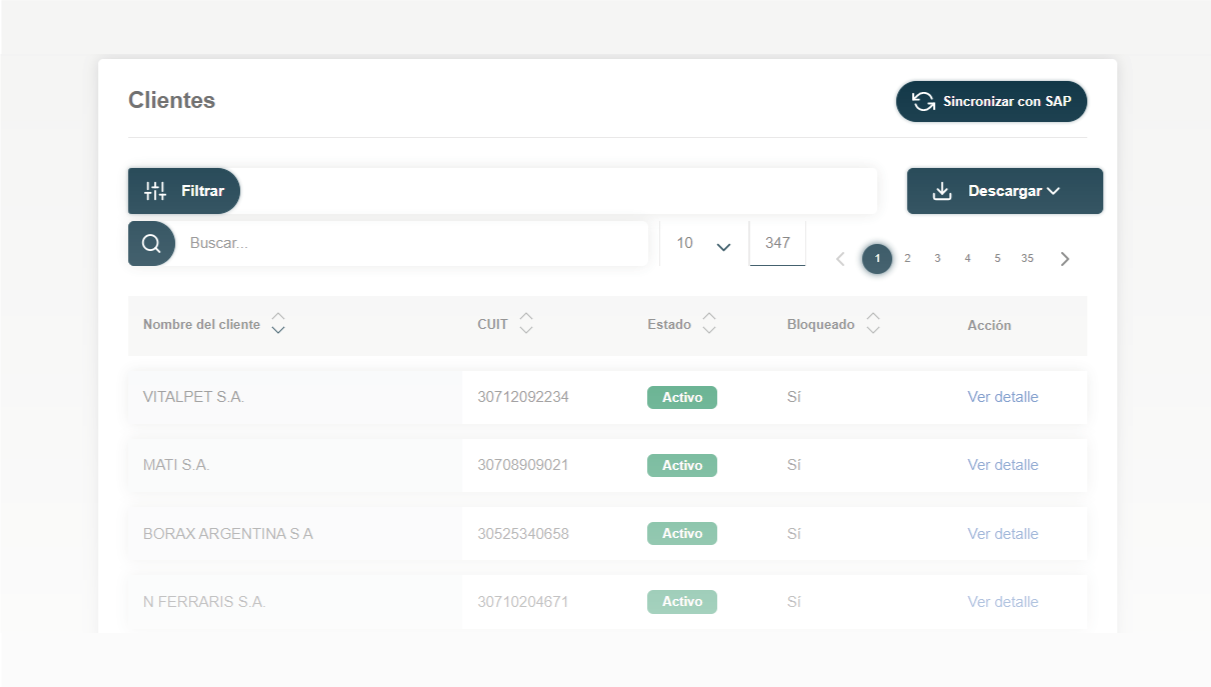
Task: Click the magnifying glass search icon
Action: pyautogui.click(x=151, y=244)
